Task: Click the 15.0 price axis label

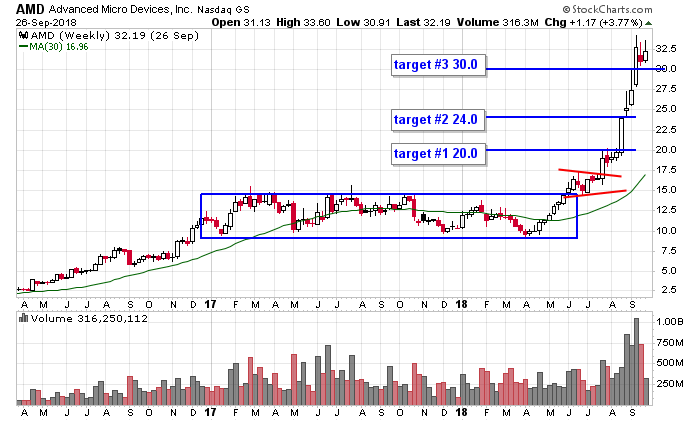Action: 666,190
